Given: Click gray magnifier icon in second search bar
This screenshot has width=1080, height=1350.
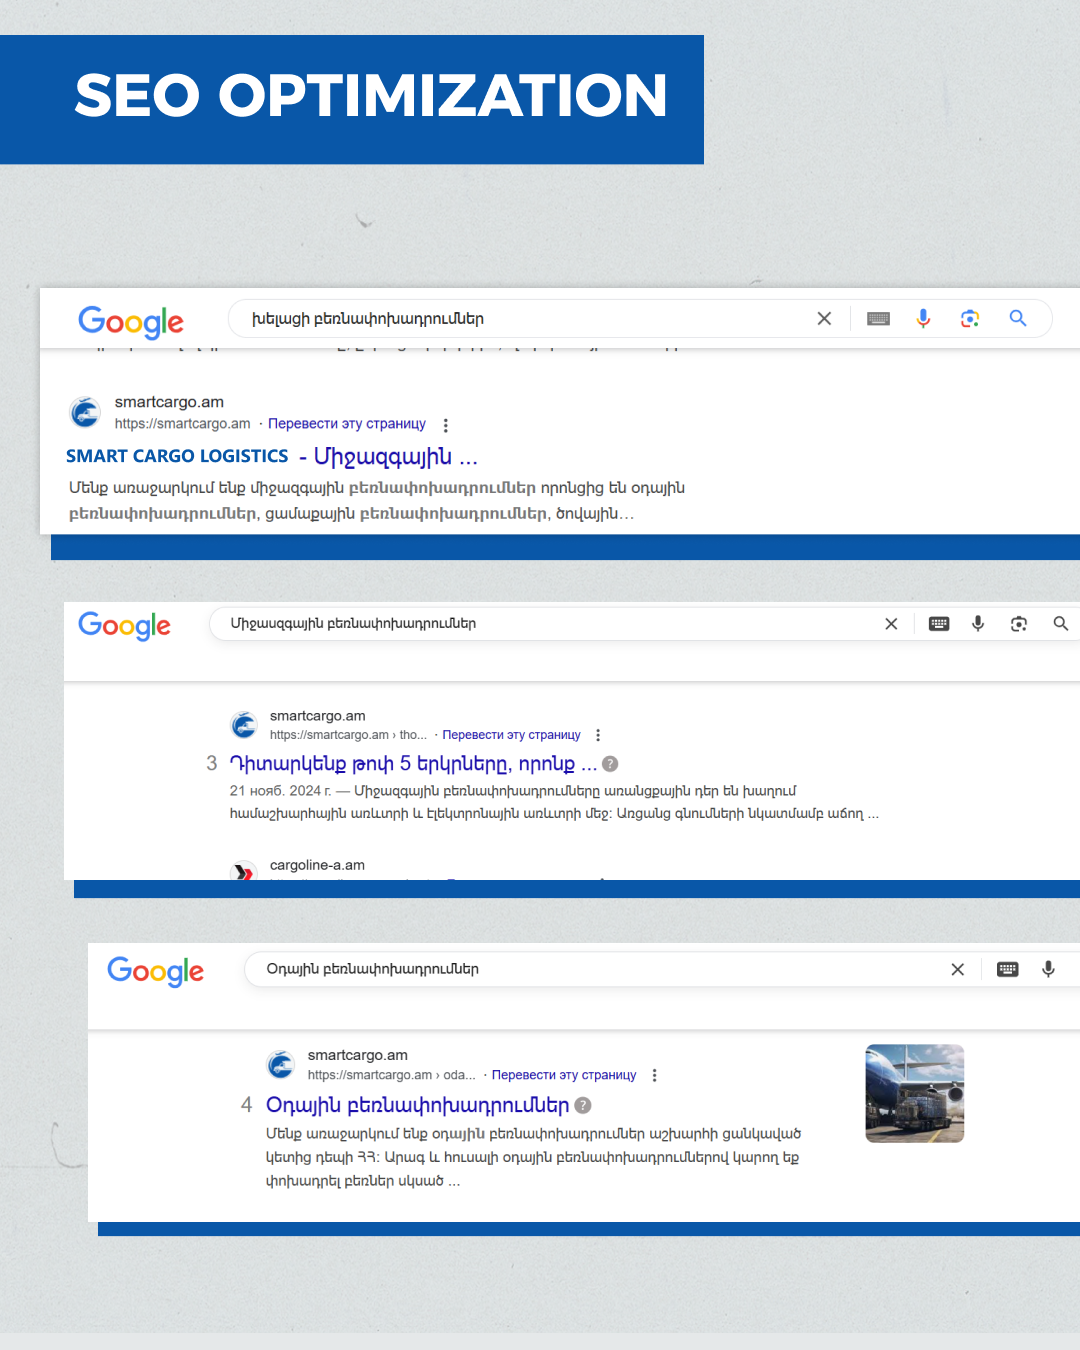Looking at the screenshot, I should 1061,623.
